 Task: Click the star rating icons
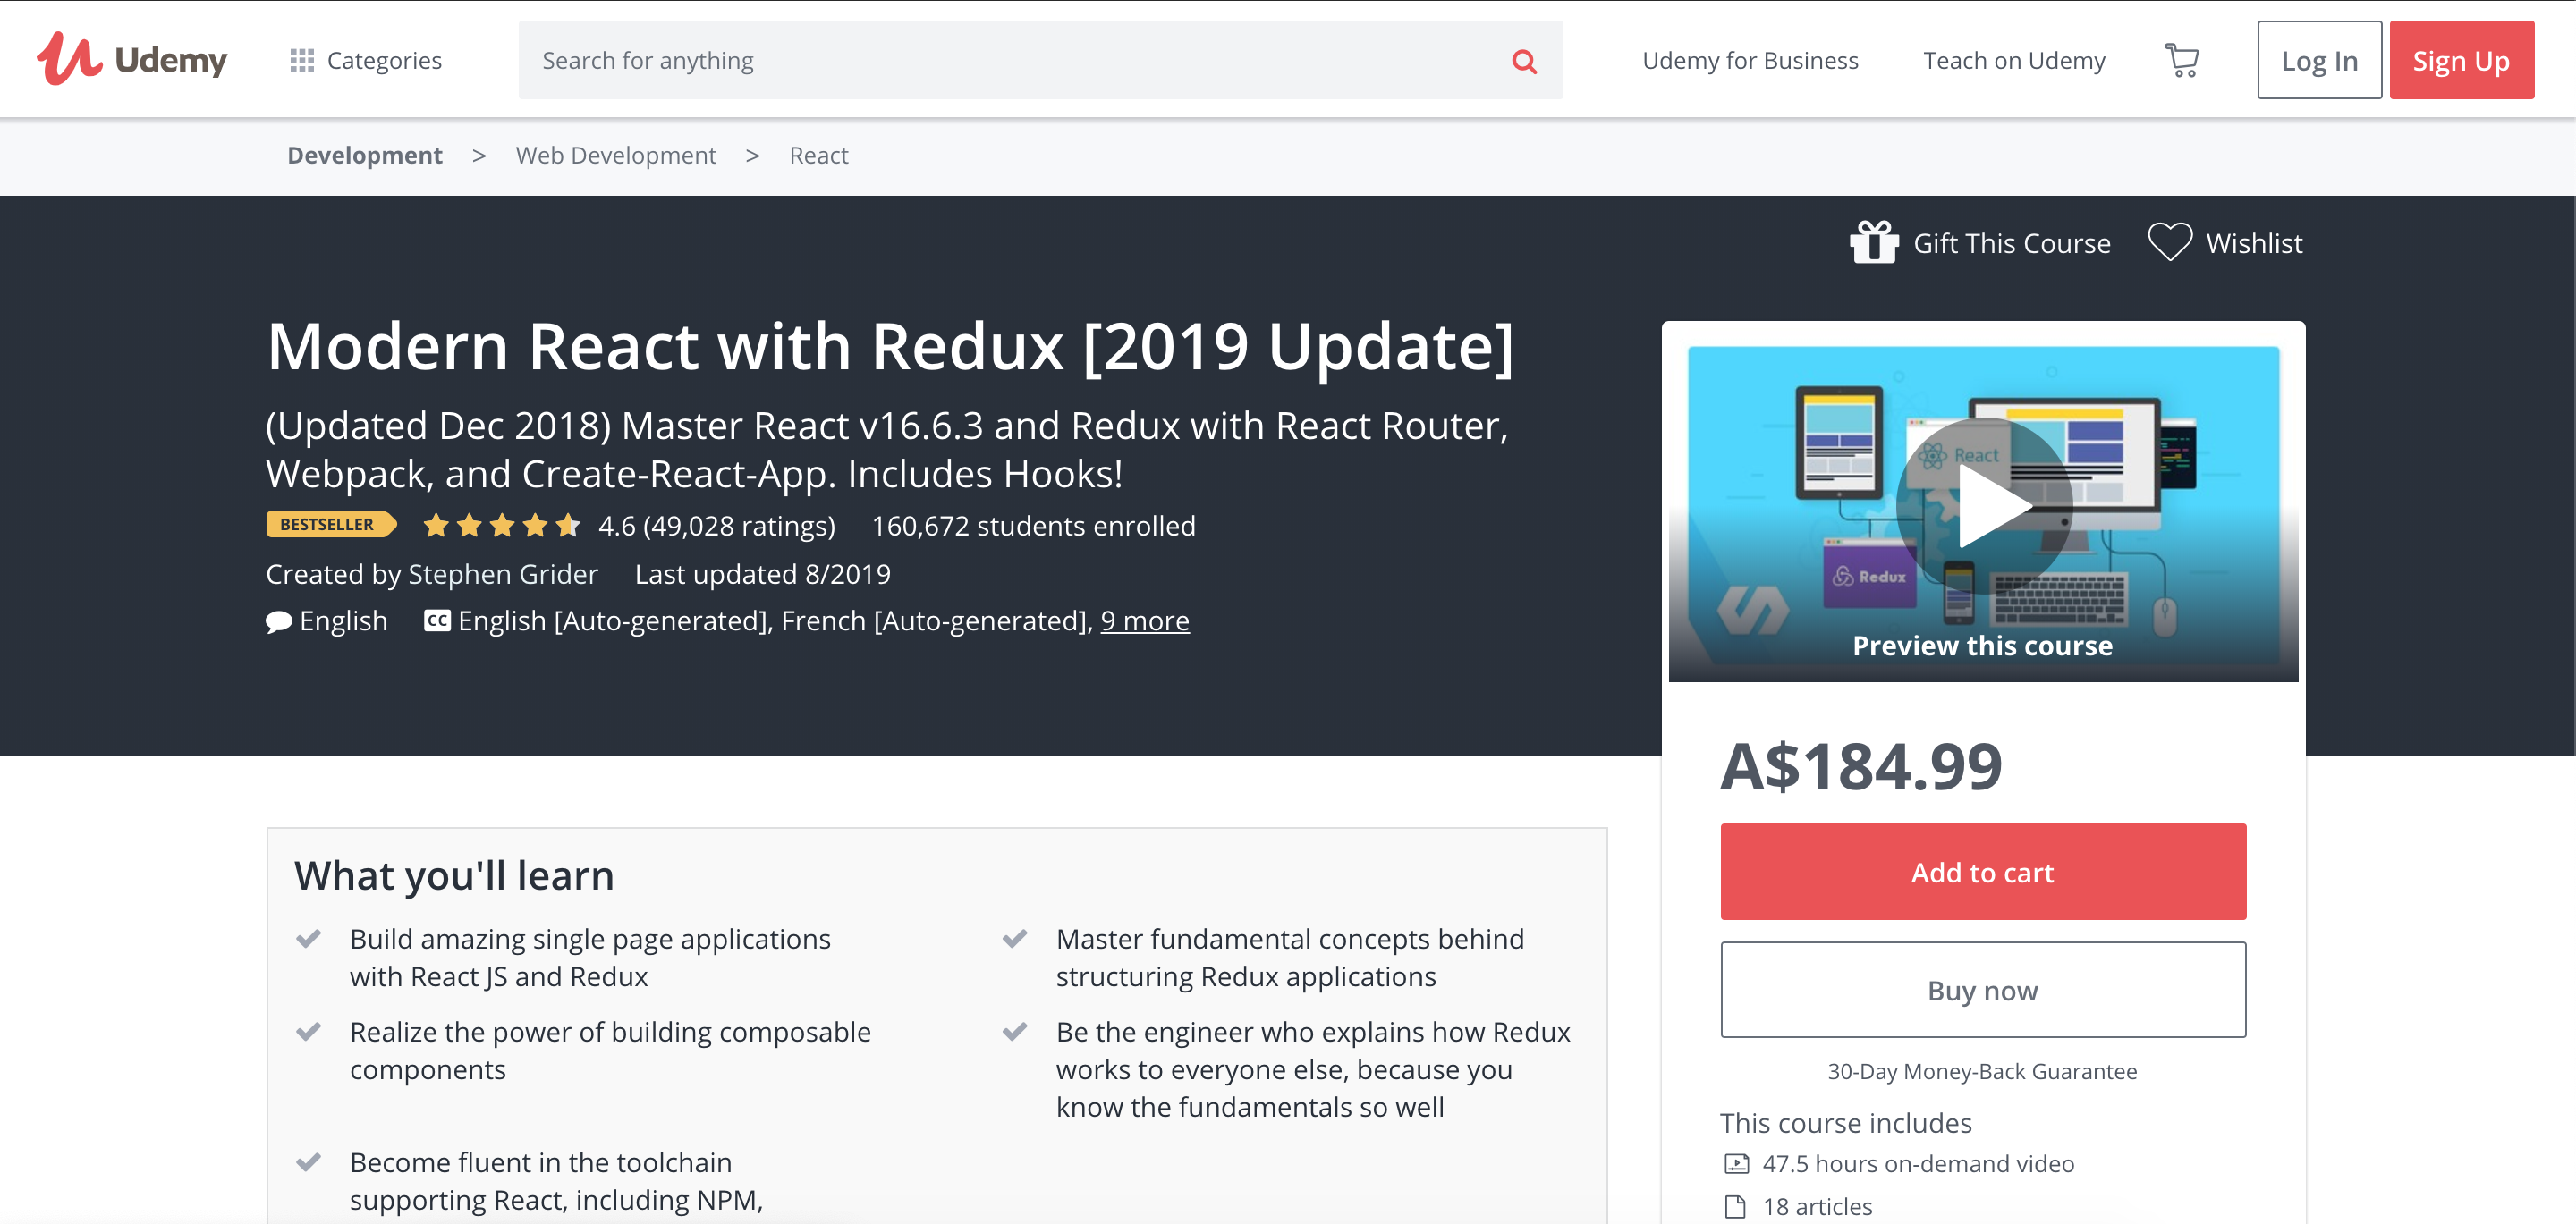(501, 525)
